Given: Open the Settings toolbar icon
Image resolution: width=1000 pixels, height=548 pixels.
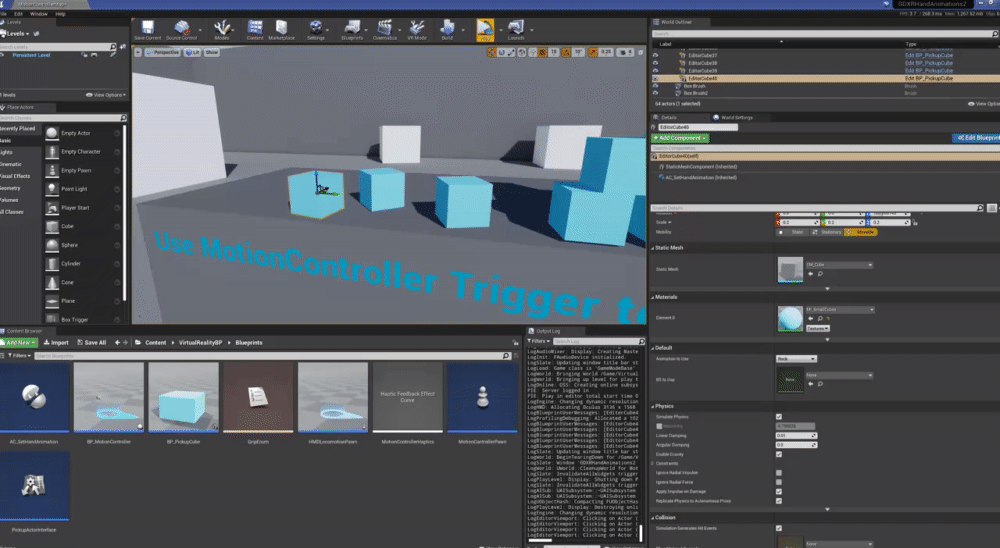Looking at the screenshot, I should coord(316,29).
